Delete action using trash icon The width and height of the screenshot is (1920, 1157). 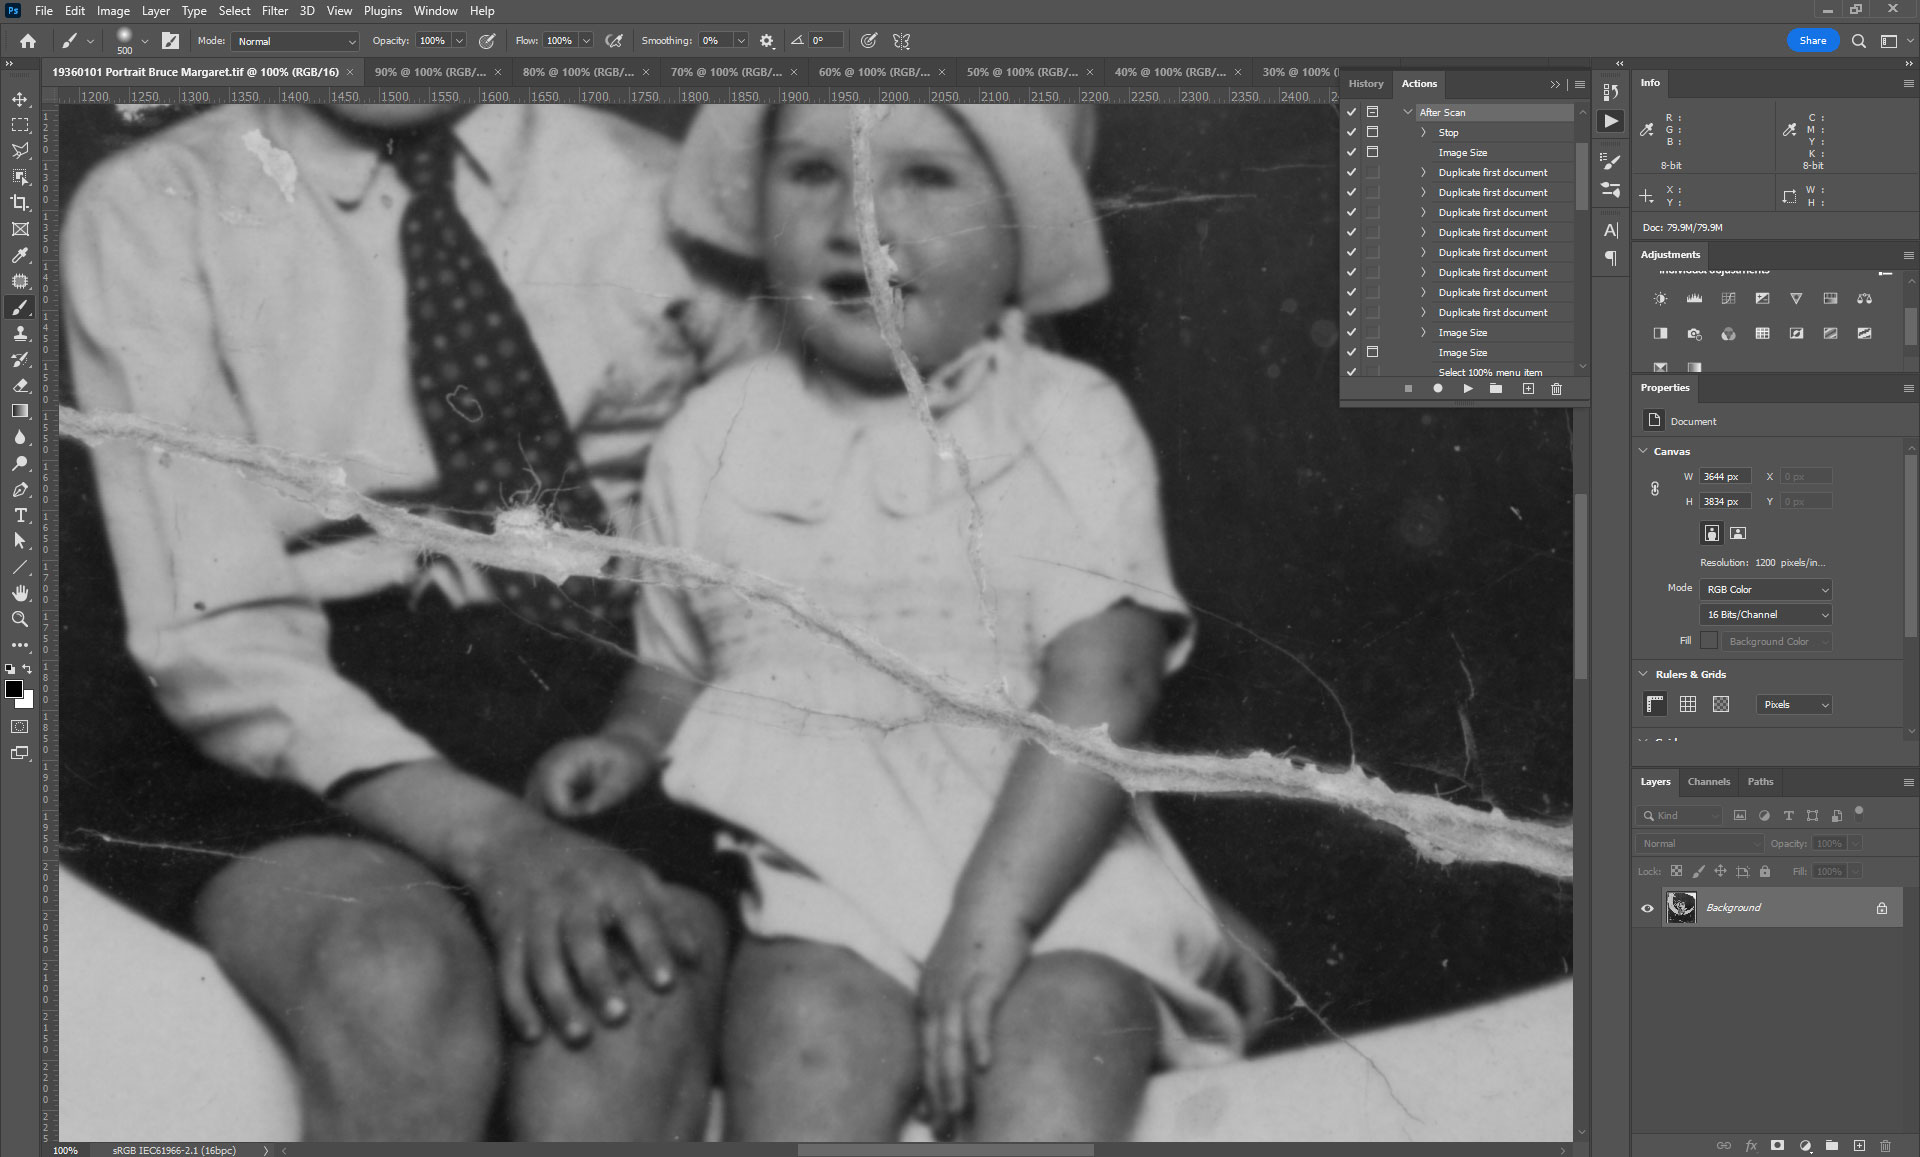tap(1556, 389)
